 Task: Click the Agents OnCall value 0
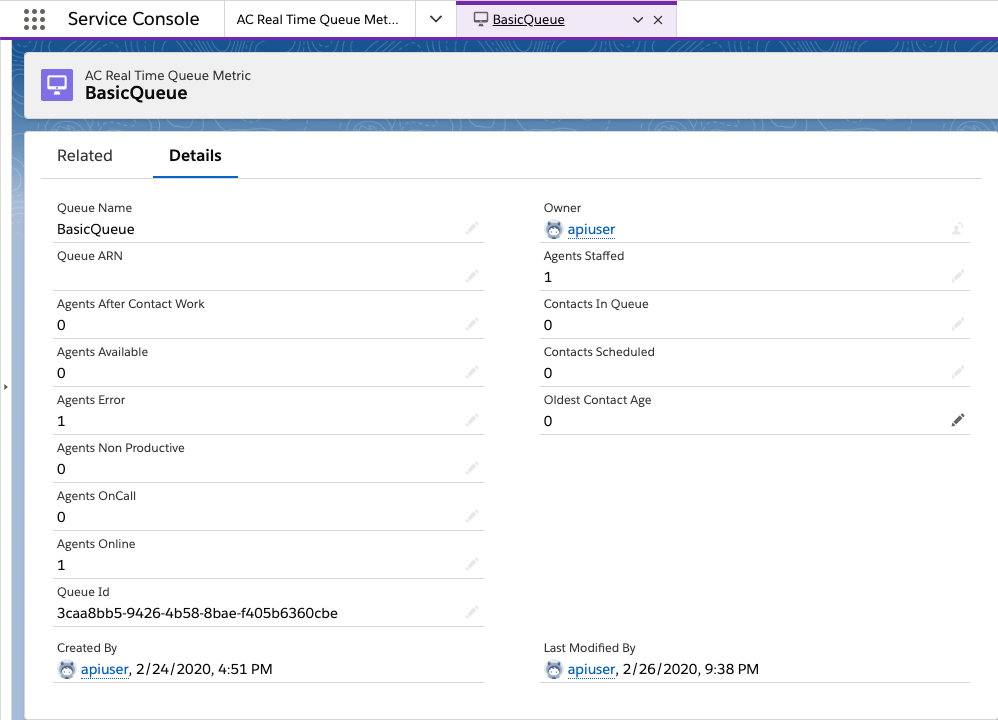61,517
